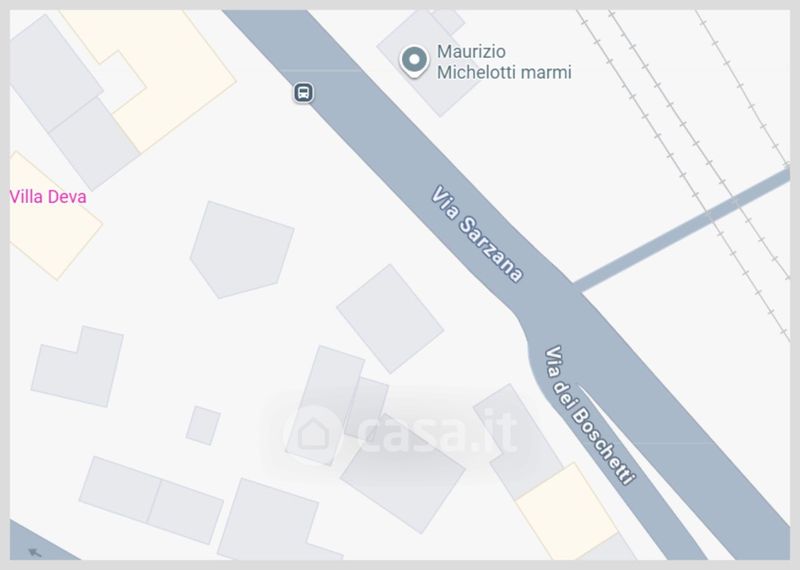800x570 pixels.
Task: Select the pink Villa Deva label
Action: [x=48, y=197]
